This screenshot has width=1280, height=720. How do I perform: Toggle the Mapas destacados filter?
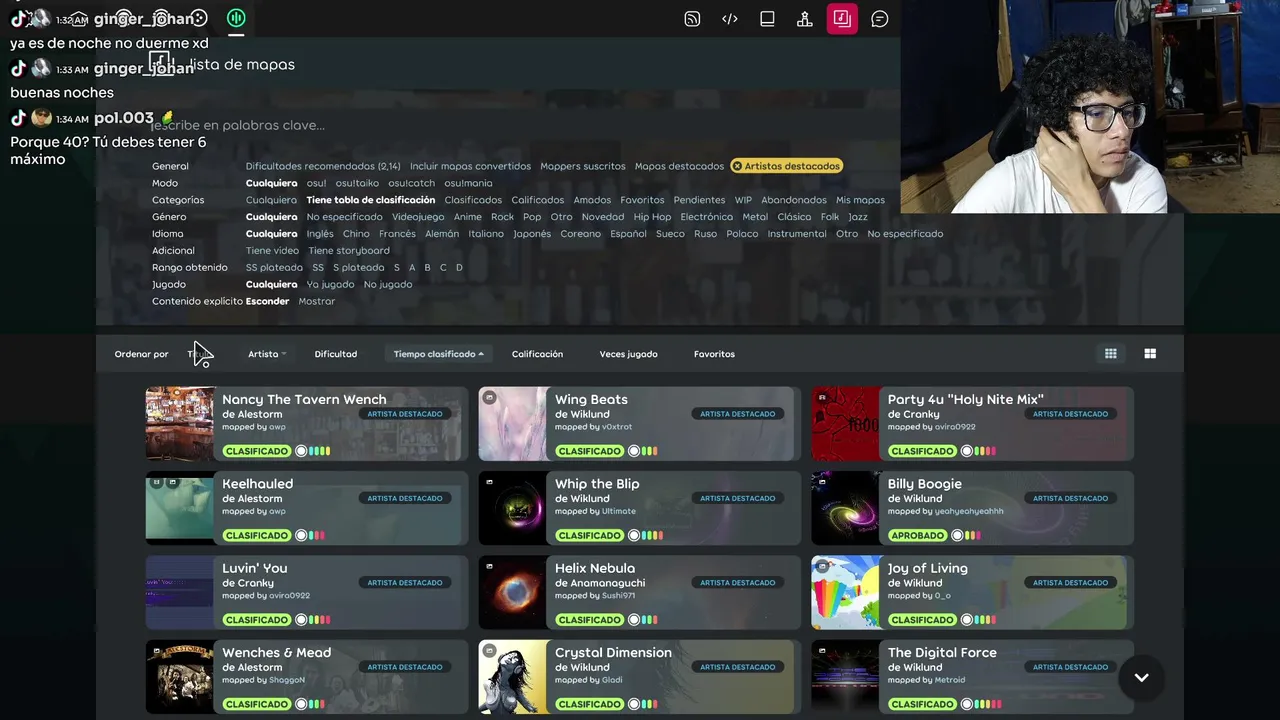679,166
